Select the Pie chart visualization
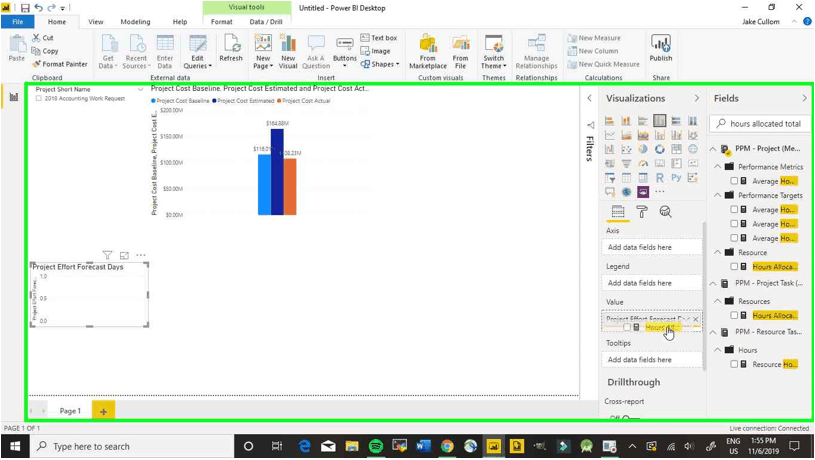This screenshot has height=460, width=815. point(643,149)
